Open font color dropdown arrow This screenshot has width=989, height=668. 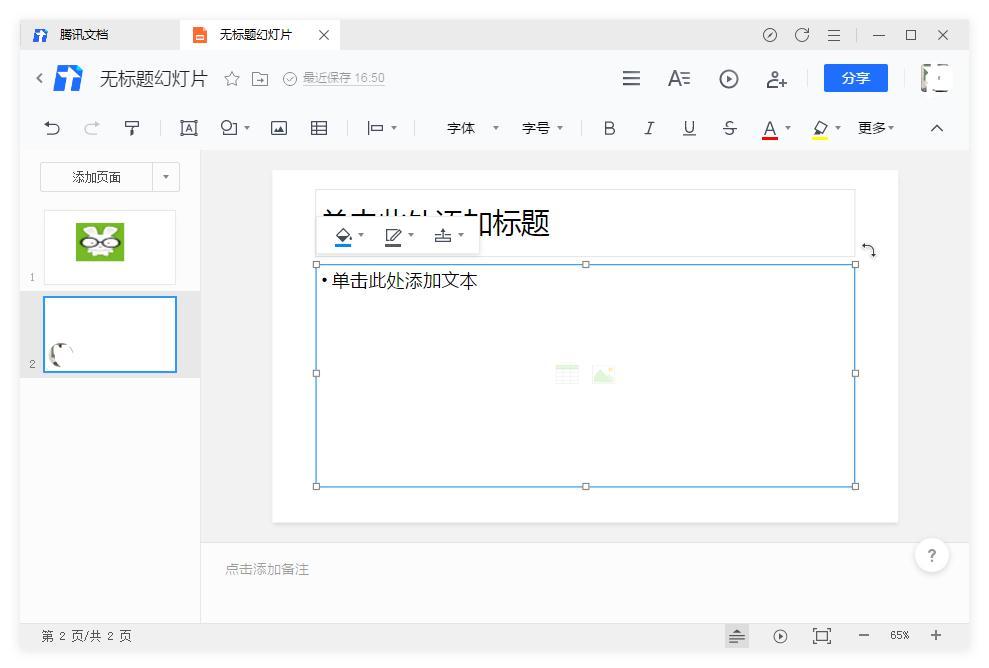click(788, 128)
